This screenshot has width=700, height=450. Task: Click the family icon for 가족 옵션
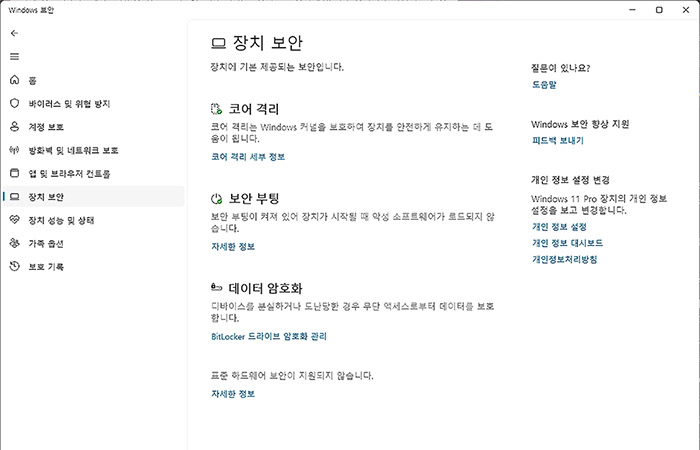click(x=14, y=243)
